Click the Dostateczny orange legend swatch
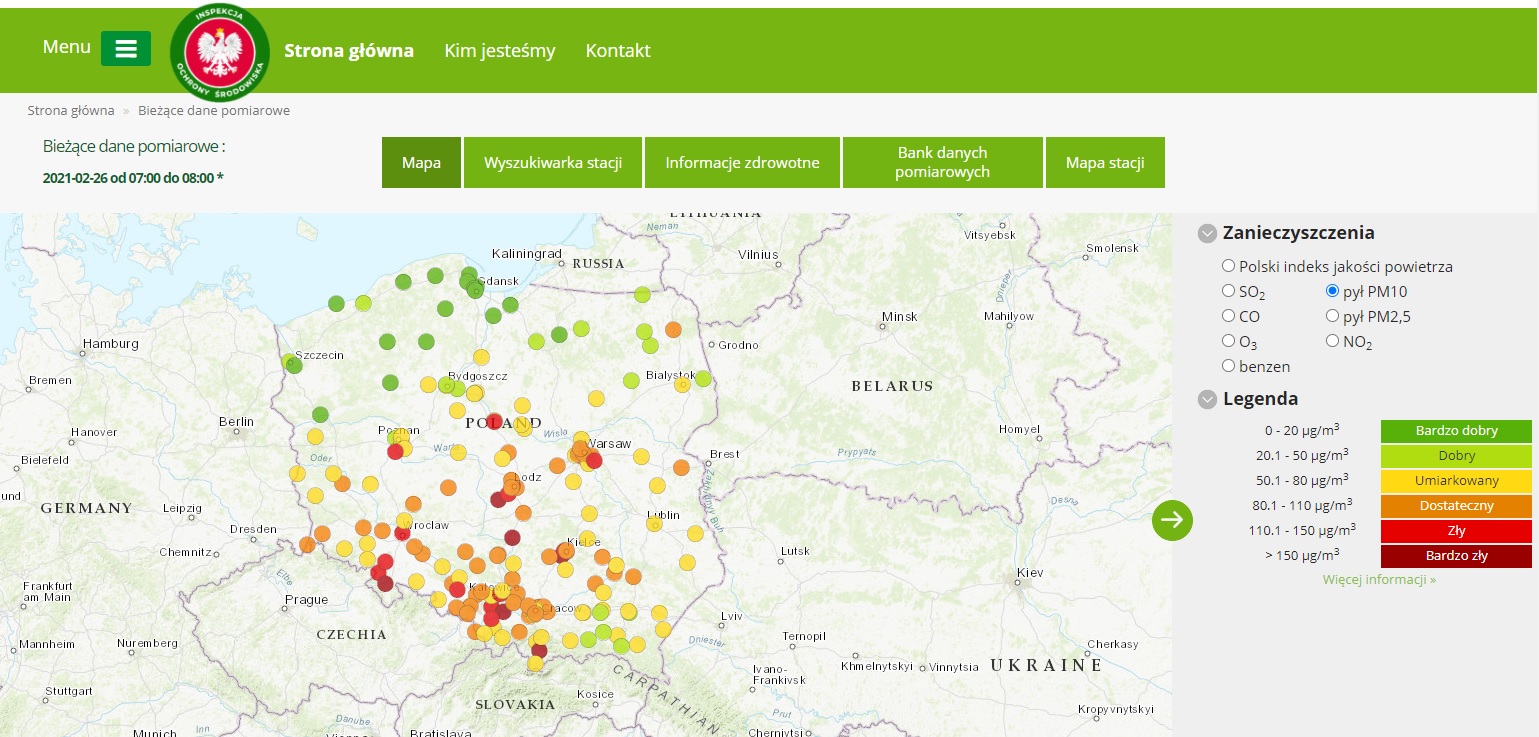 (x=1456, y=506)
